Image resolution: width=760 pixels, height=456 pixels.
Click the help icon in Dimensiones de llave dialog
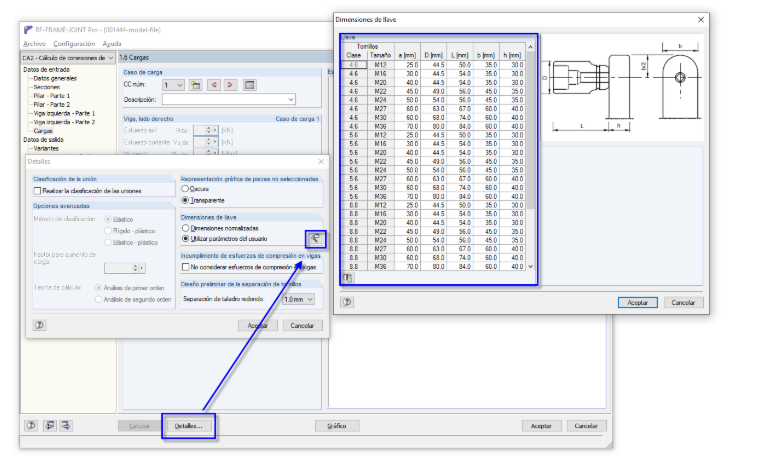coord(347,302)
